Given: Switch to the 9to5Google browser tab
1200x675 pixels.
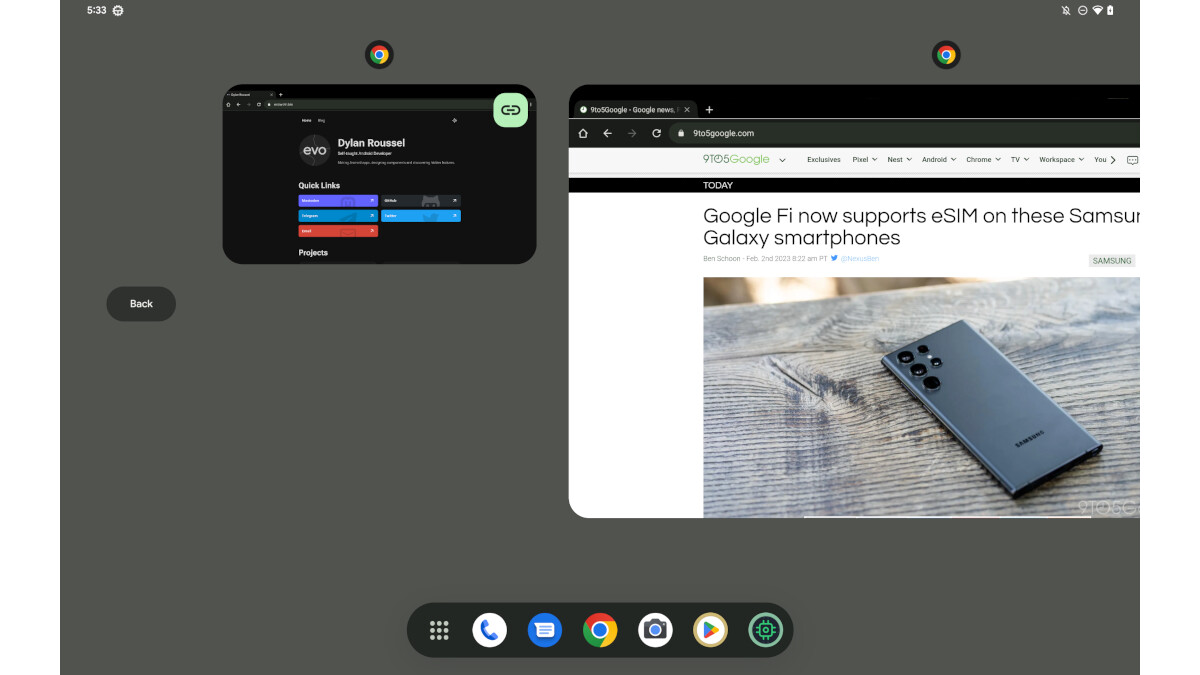Looking at the screenshot, I should click(x=632, y=109).
